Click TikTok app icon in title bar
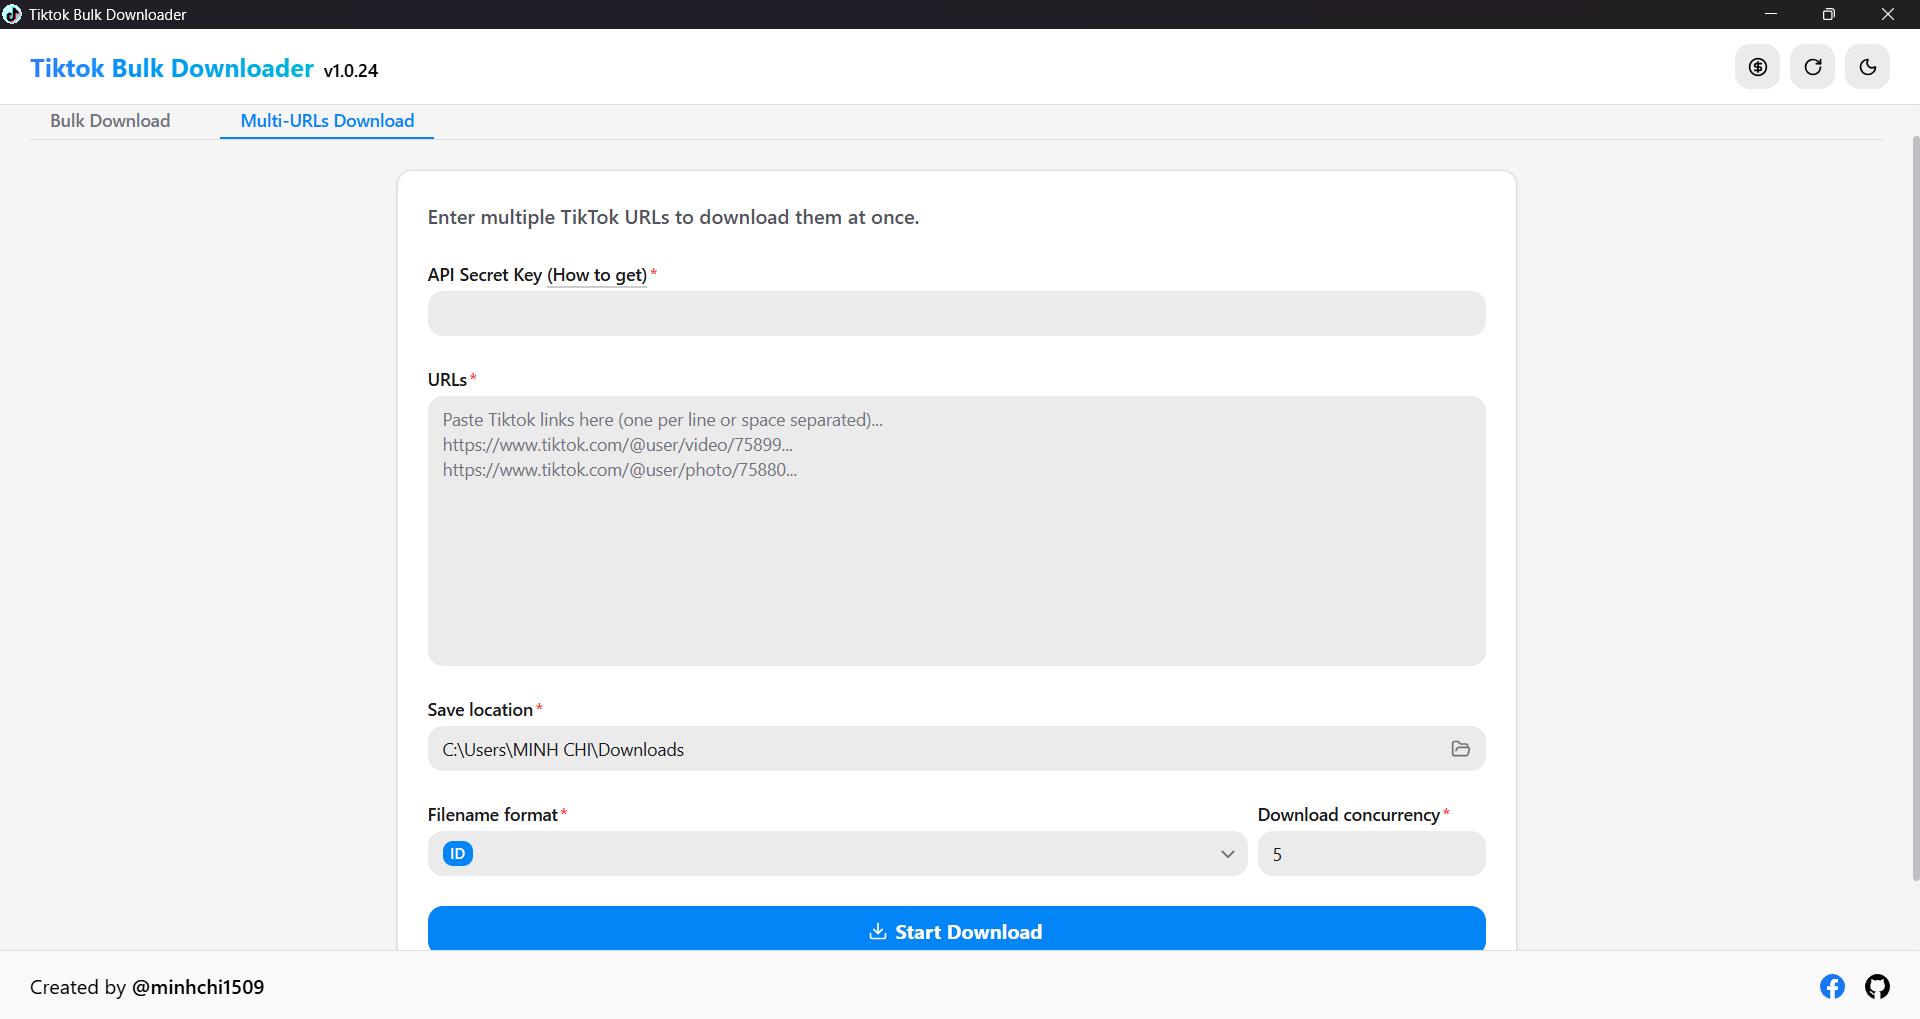This screenshot has height=1019, width=1920. 12,14
